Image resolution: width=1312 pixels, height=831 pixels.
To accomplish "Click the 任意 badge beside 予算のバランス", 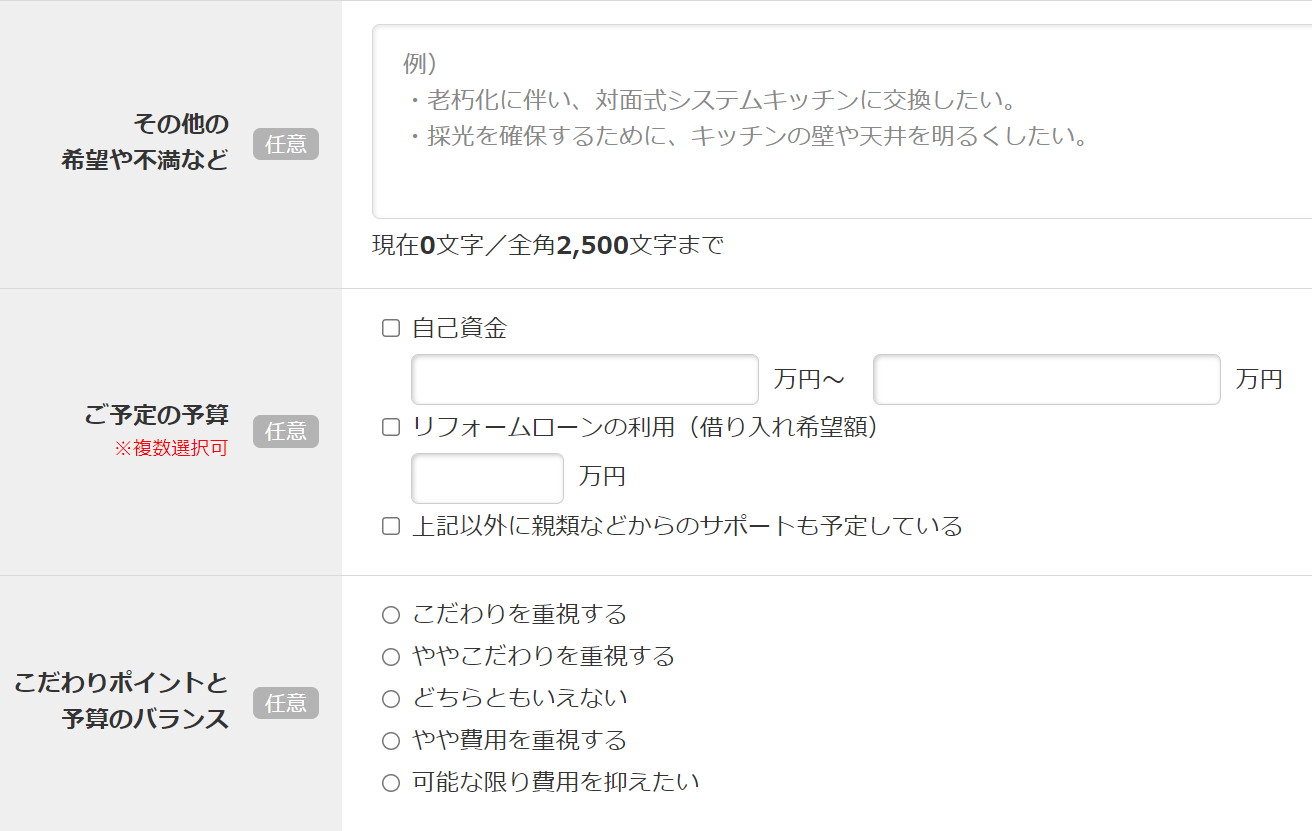I will [x=286, y=703].
